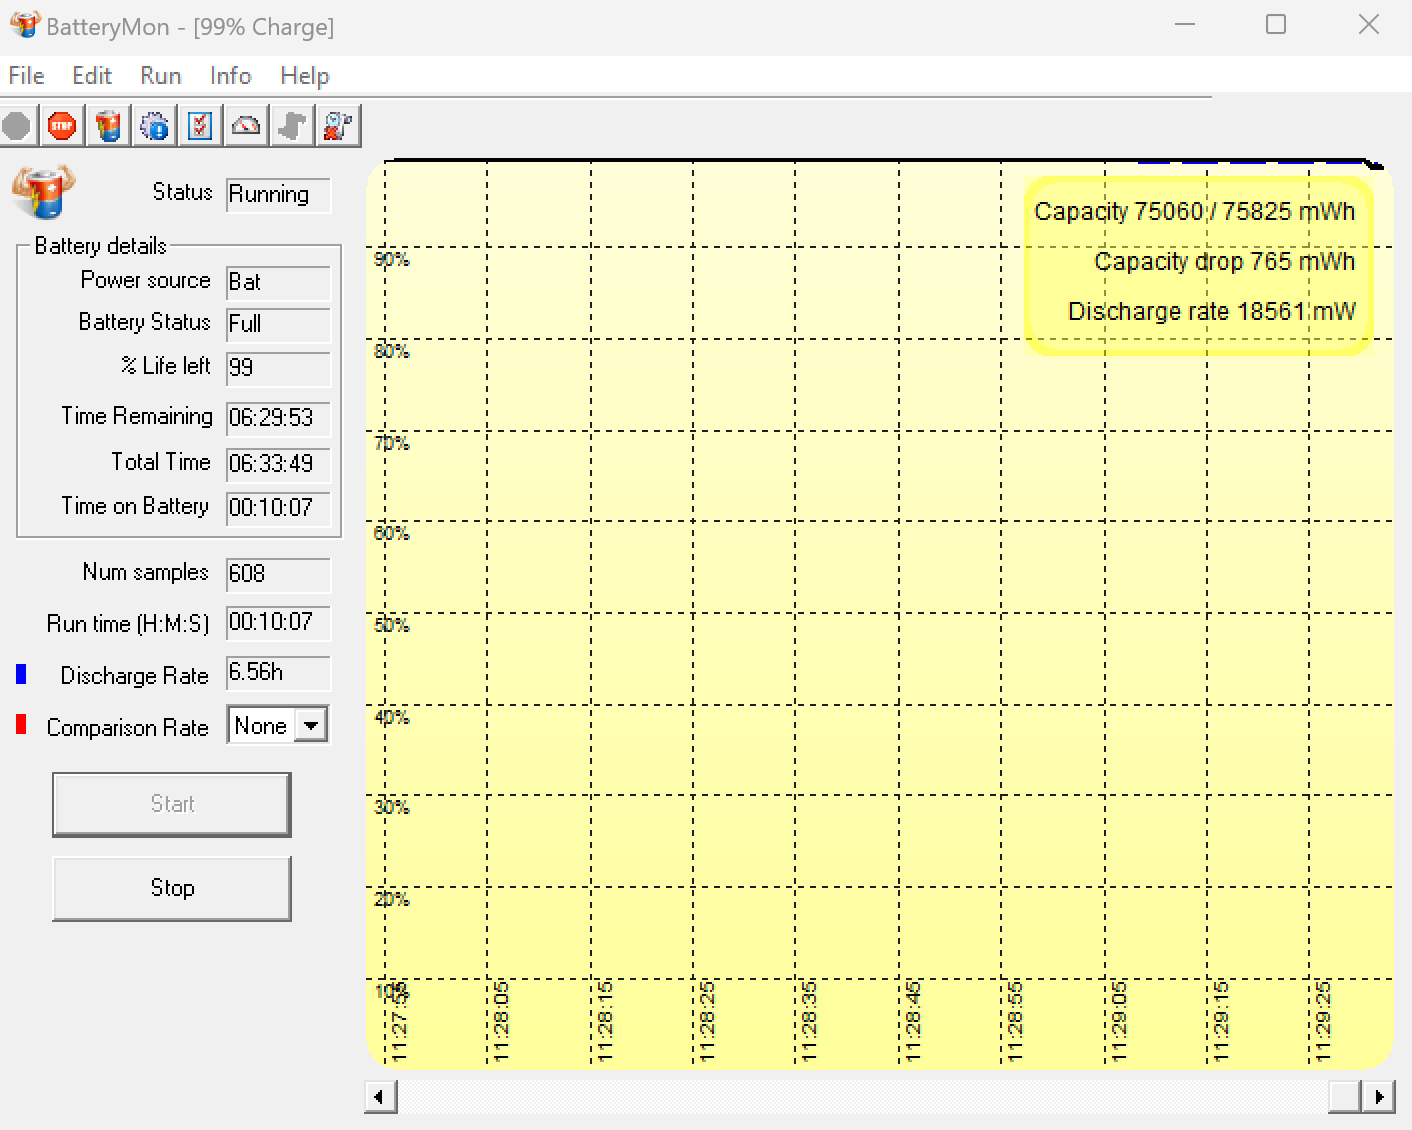
Task: Click the gauge meter toolbar icon
Action: tap(246, 126)
